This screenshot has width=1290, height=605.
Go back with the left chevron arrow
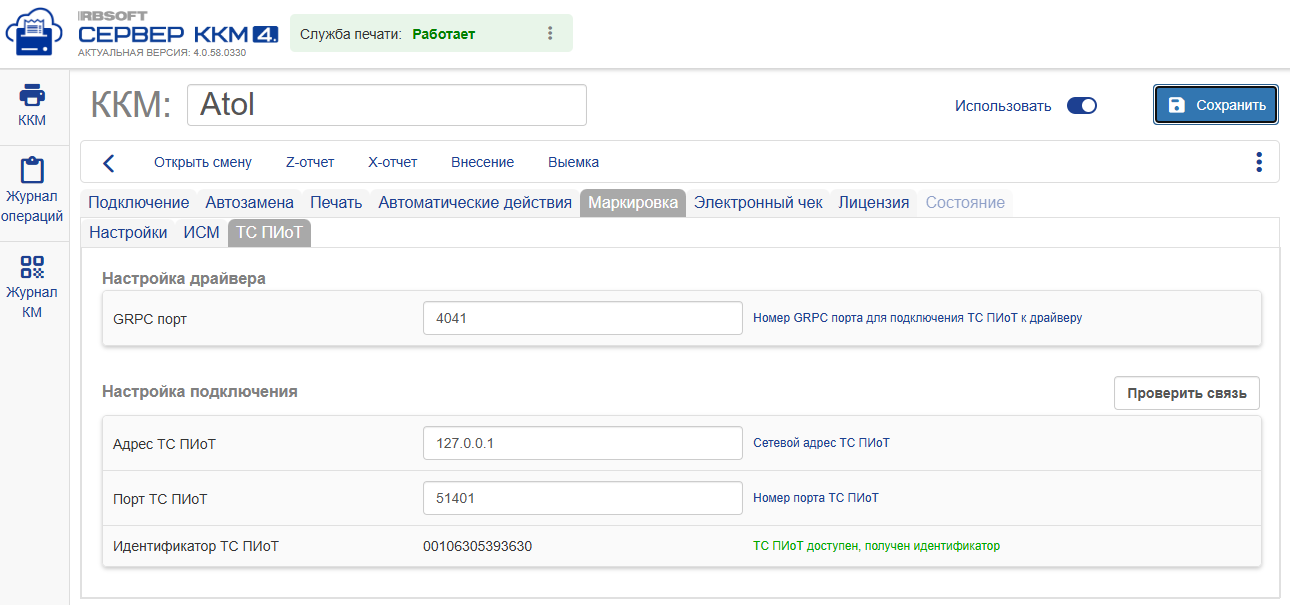pyautogui.click(x=109, y=163)
